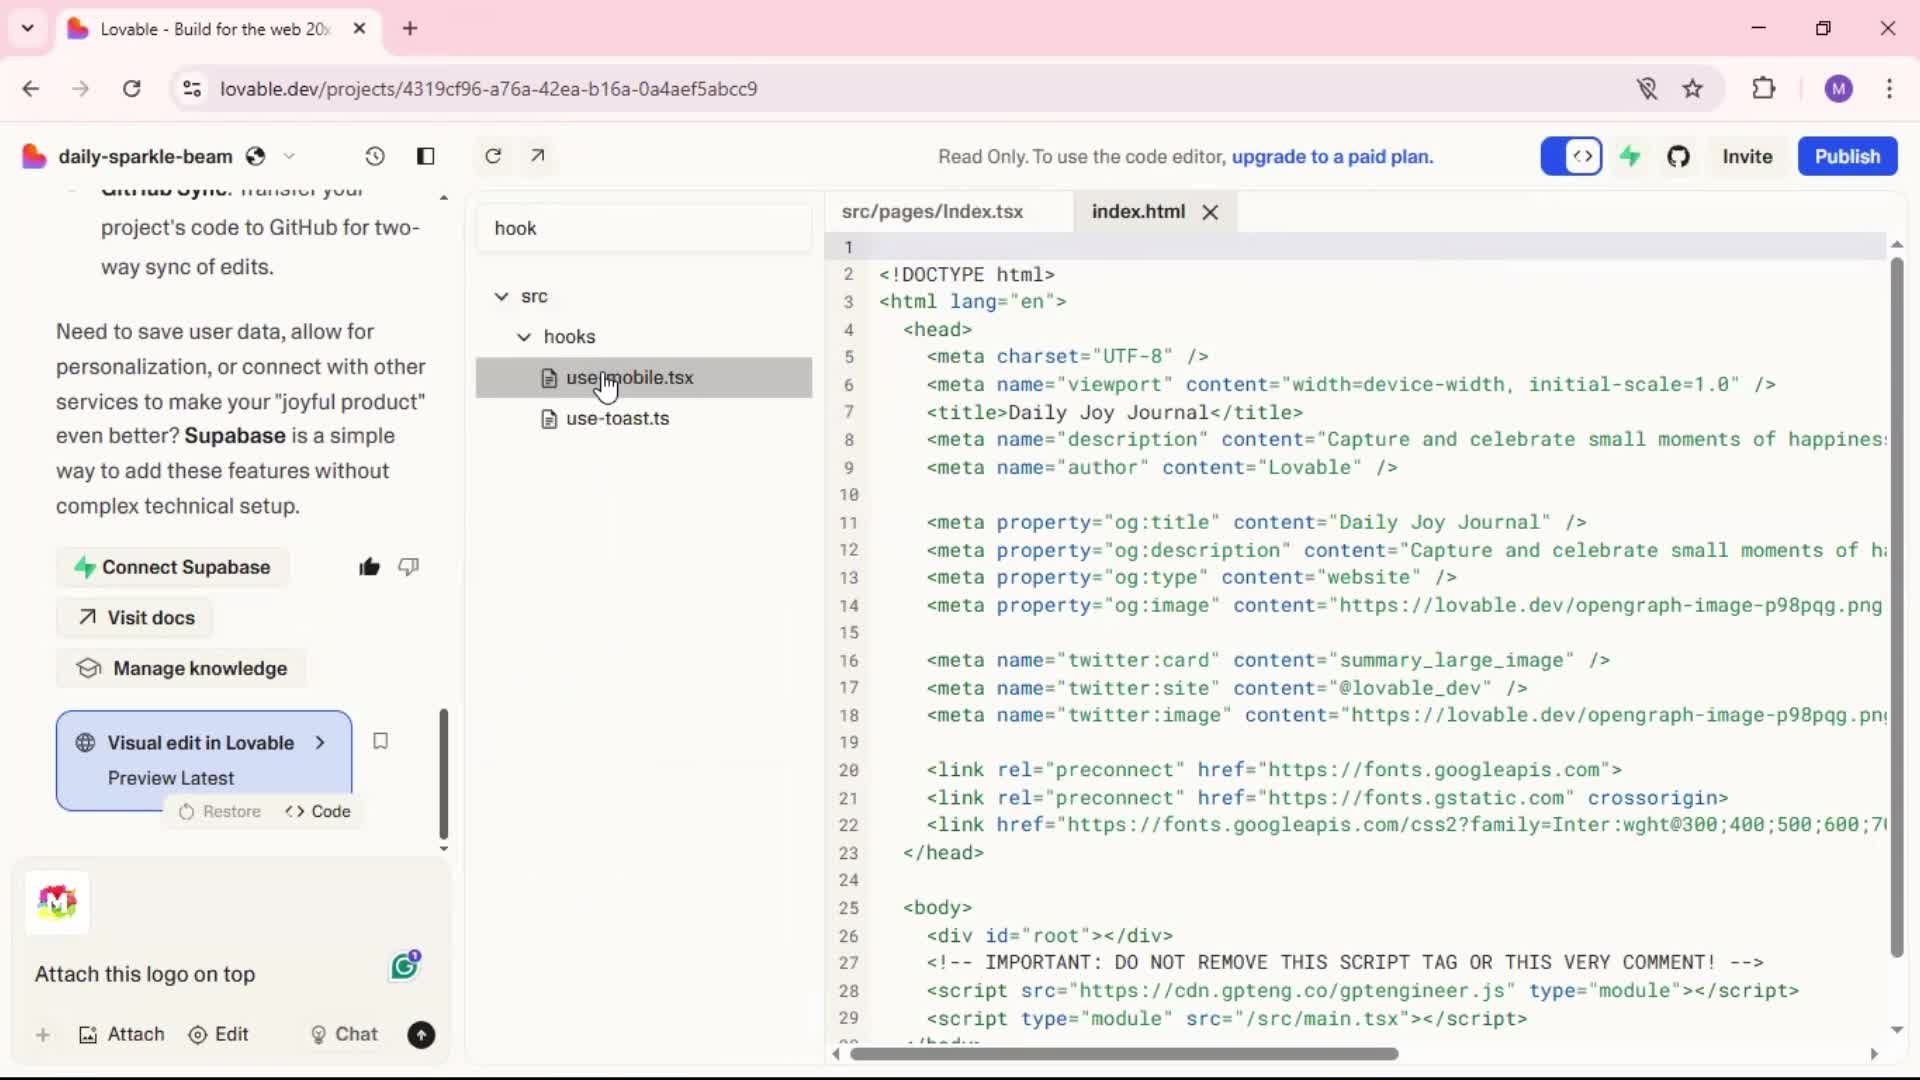Open browser extensions puzzle icon

pyautogui.click(x=1764, y=88)
